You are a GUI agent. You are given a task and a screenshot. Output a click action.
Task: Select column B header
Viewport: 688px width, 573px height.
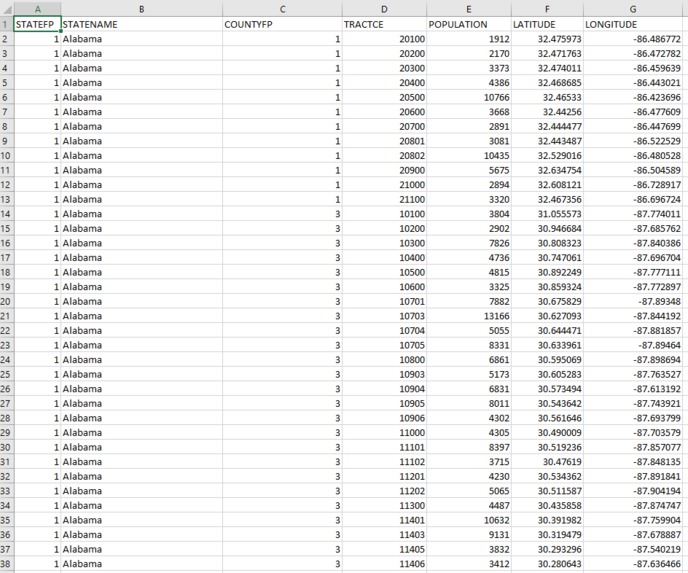(x=141, y=9)
